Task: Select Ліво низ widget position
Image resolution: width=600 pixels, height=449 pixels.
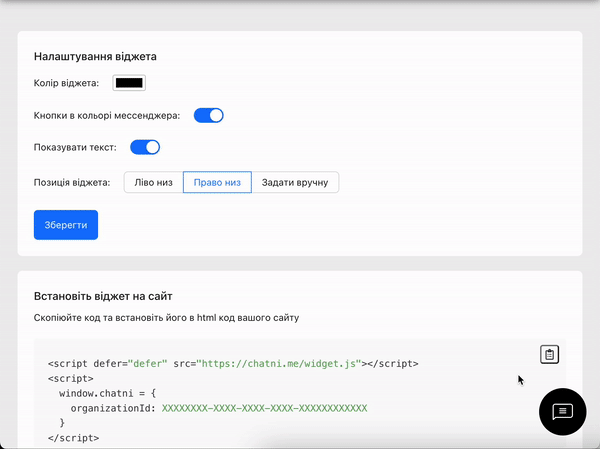Action: 153,182
